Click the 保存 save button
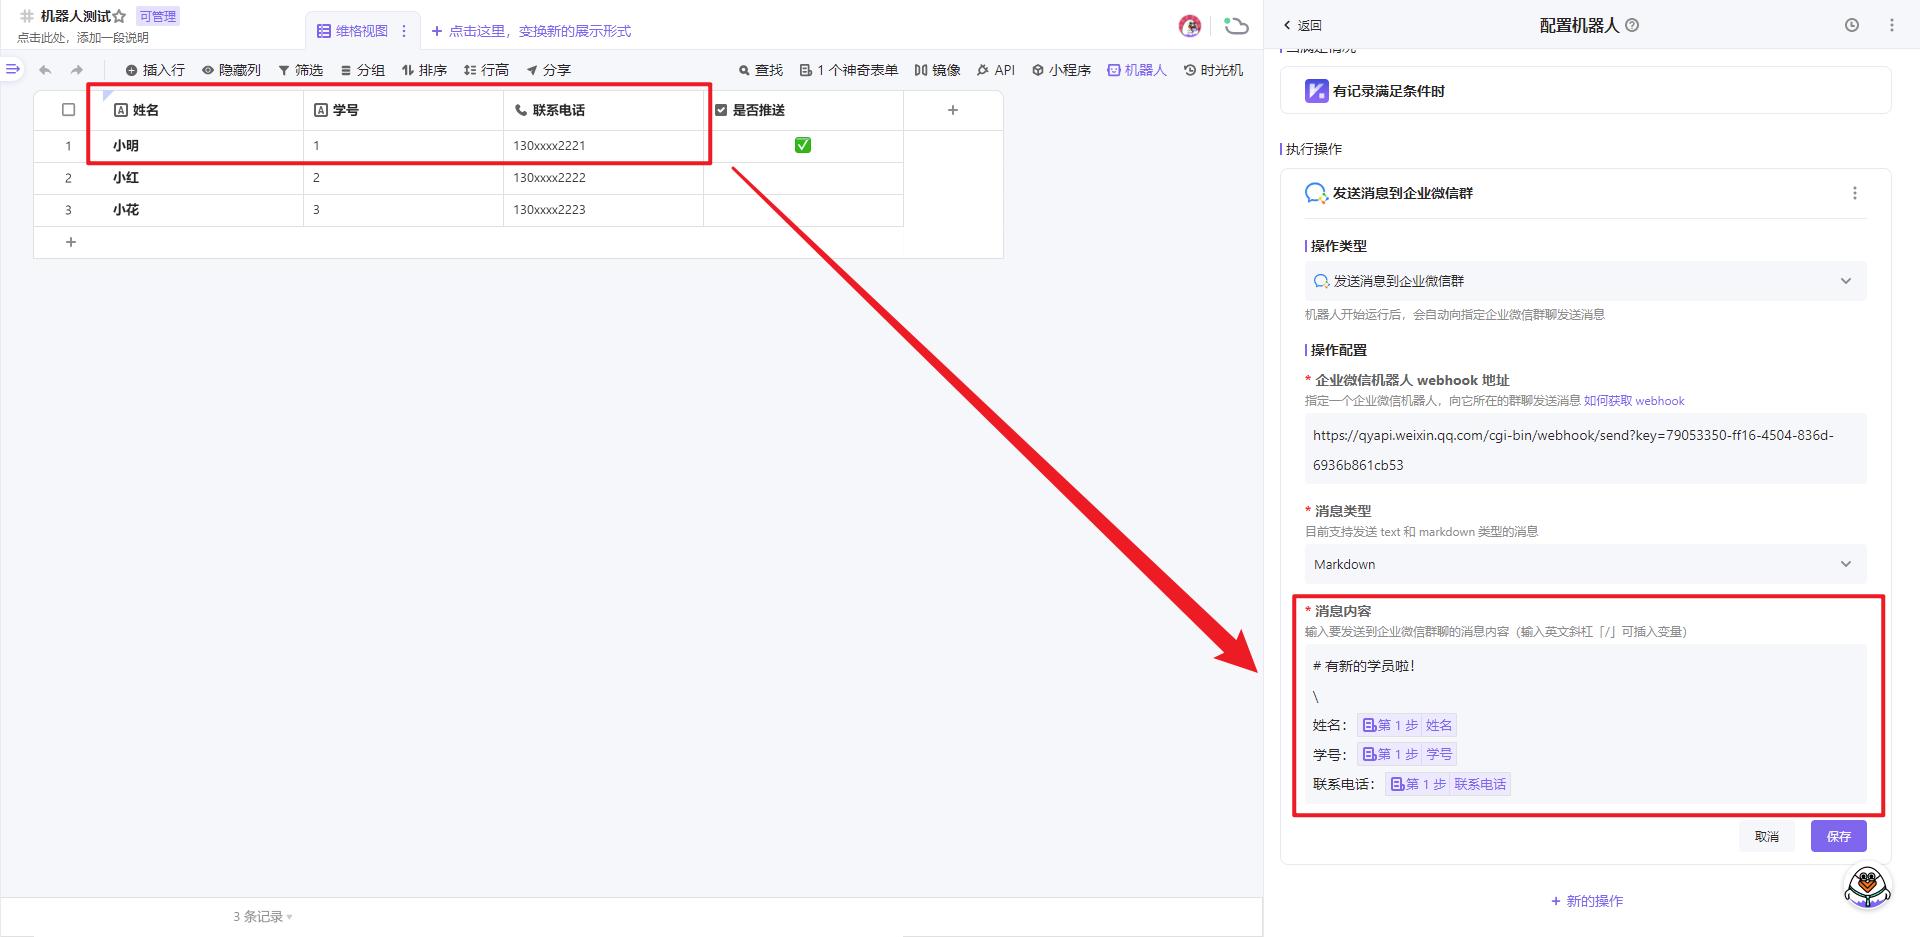Viewport: 1920px width, 937px height. coord(1838,836)
